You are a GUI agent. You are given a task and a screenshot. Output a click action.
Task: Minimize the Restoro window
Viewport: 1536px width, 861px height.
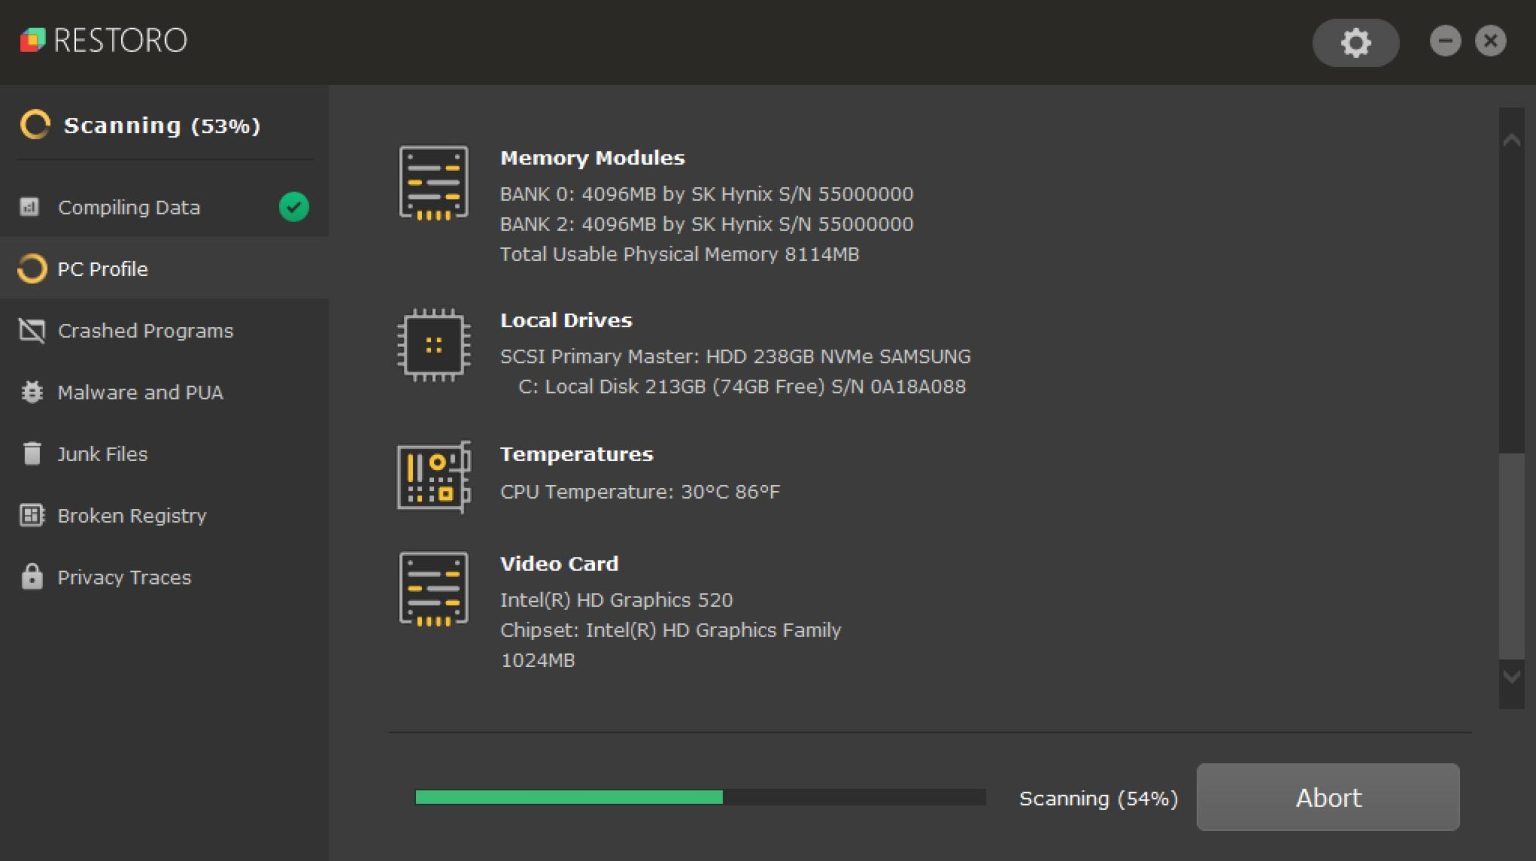(x=1445, y=41)
